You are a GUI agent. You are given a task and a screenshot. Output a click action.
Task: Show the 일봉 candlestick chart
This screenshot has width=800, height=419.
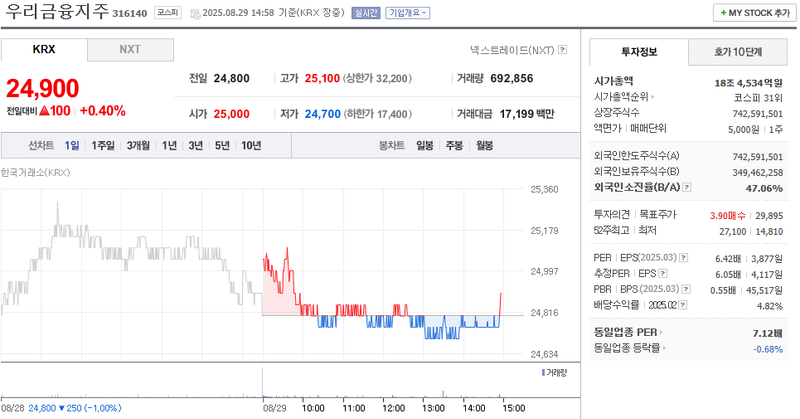[425, 146]
